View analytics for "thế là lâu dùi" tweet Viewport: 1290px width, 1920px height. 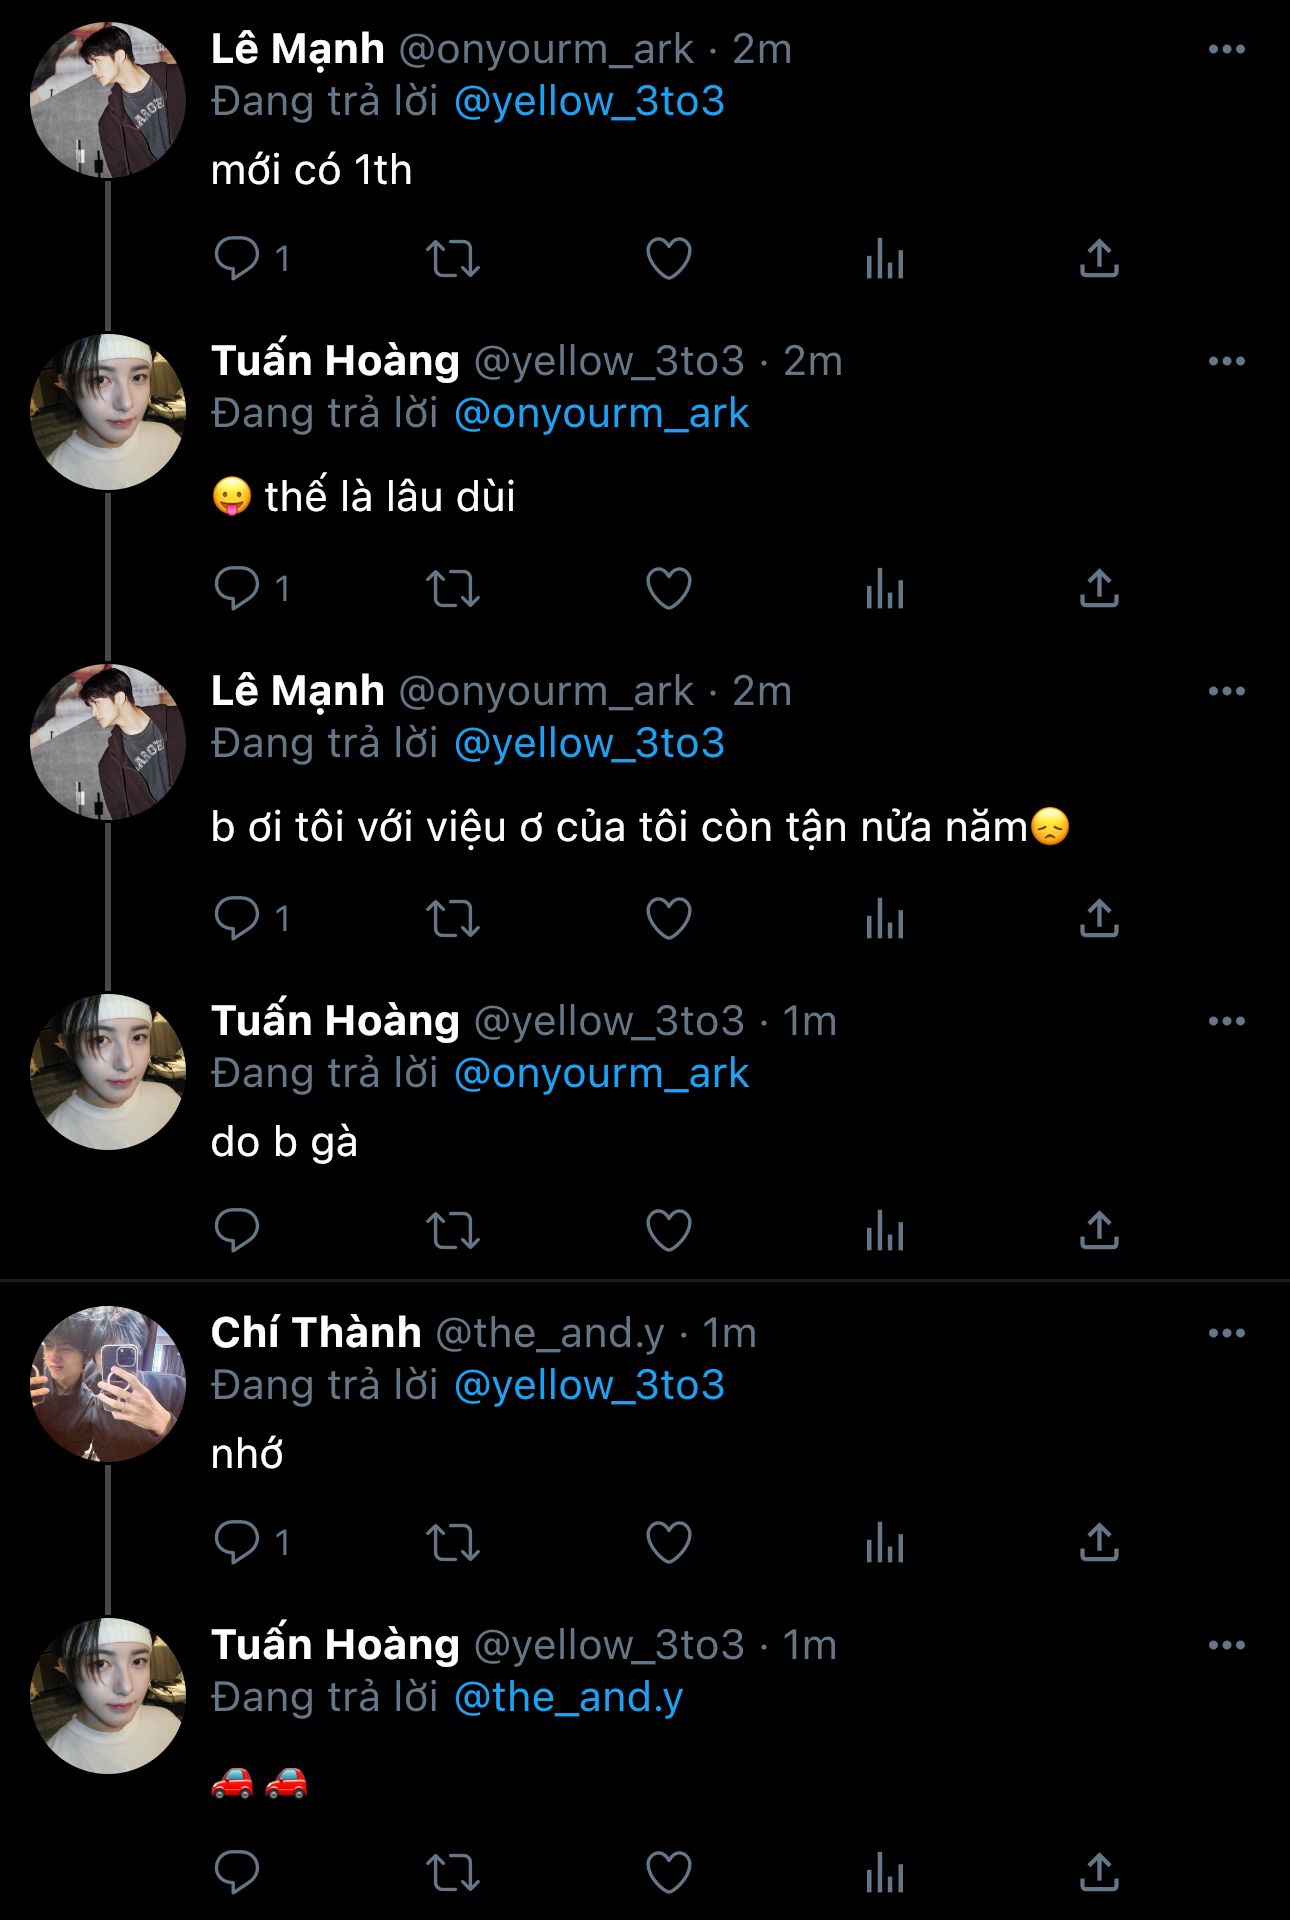pyautogui.click(x=884, y=588)
